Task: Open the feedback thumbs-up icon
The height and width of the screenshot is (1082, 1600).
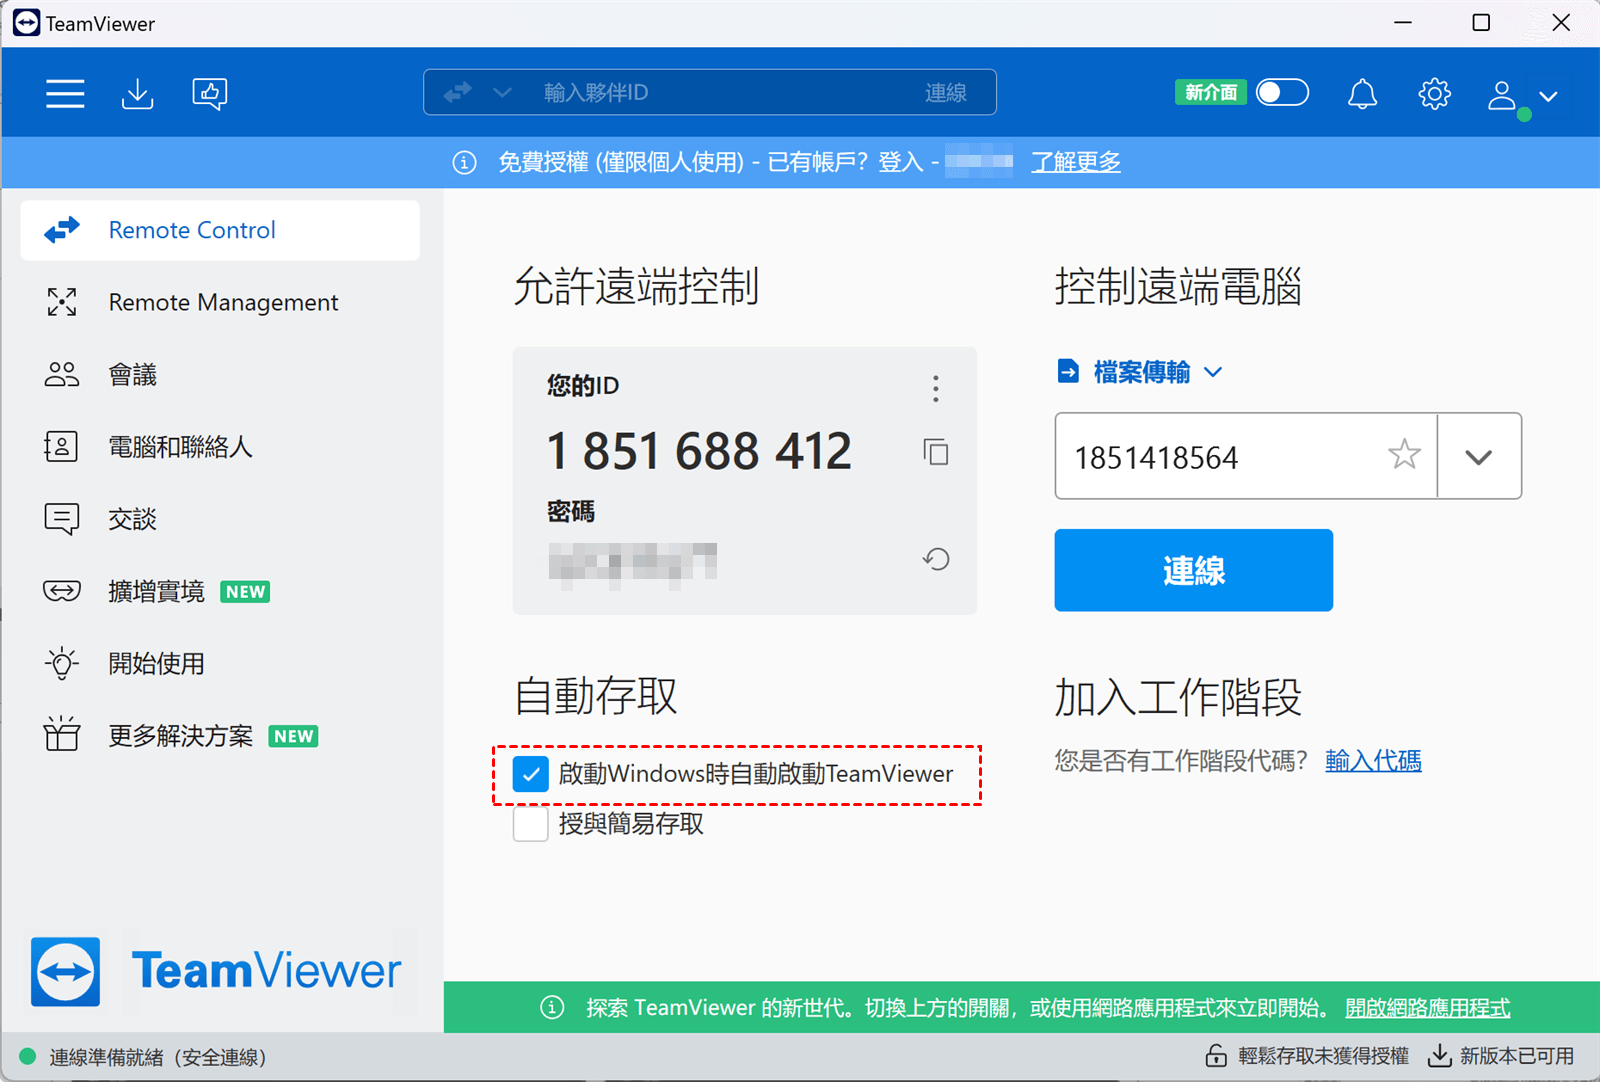Action: point(209,94)
